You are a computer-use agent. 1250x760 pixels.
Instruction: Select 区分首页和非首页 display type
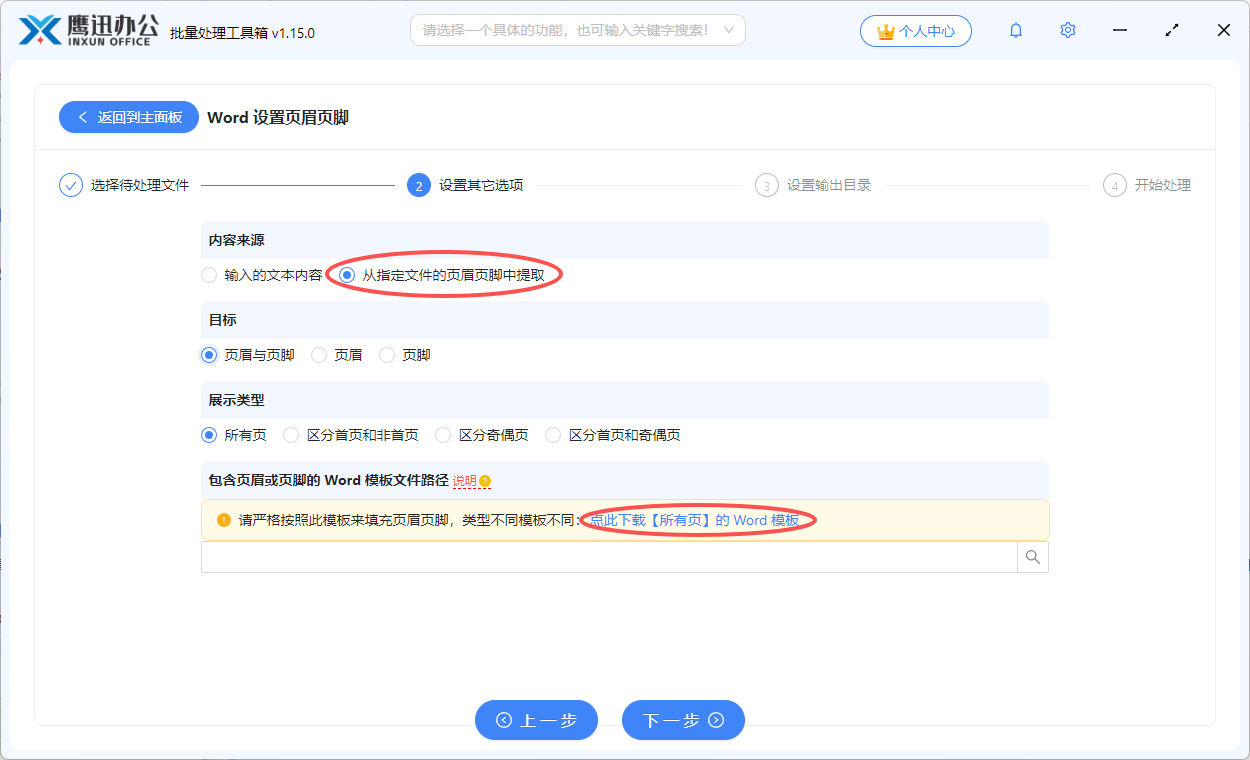[351, 435]
